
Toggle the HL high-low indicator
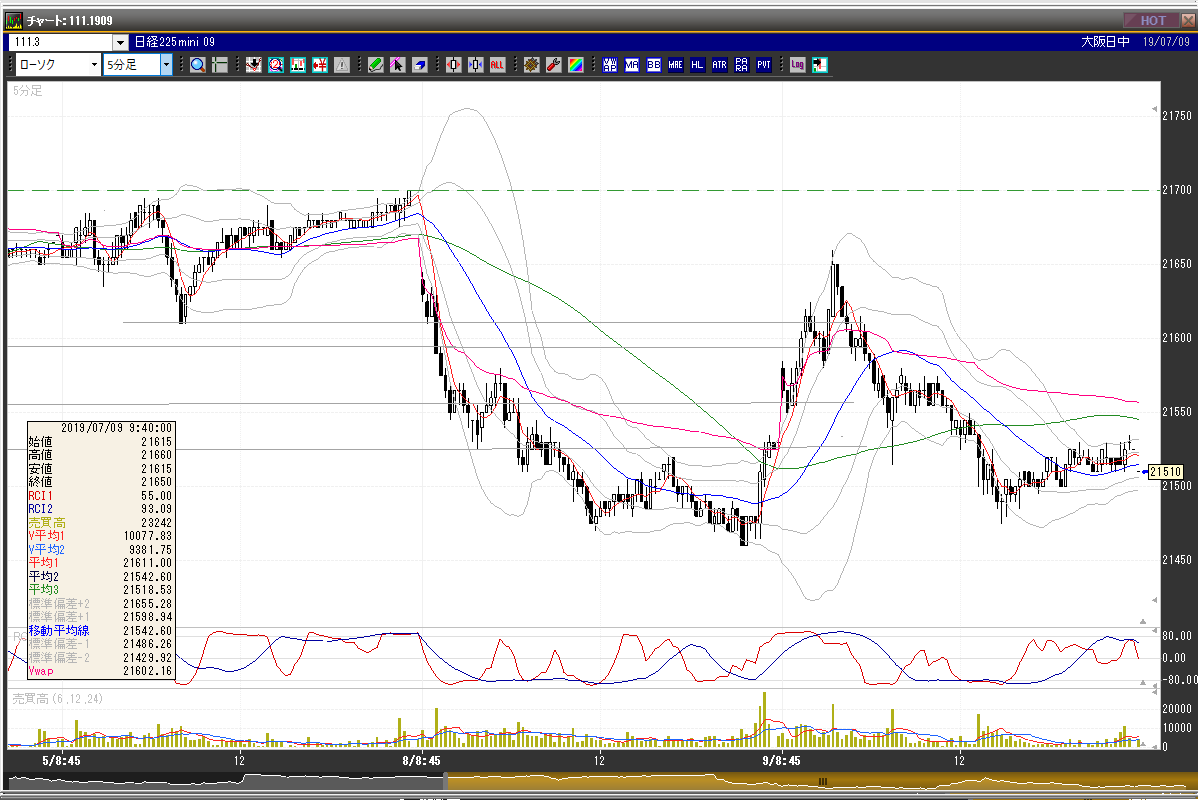click(698, 65)
